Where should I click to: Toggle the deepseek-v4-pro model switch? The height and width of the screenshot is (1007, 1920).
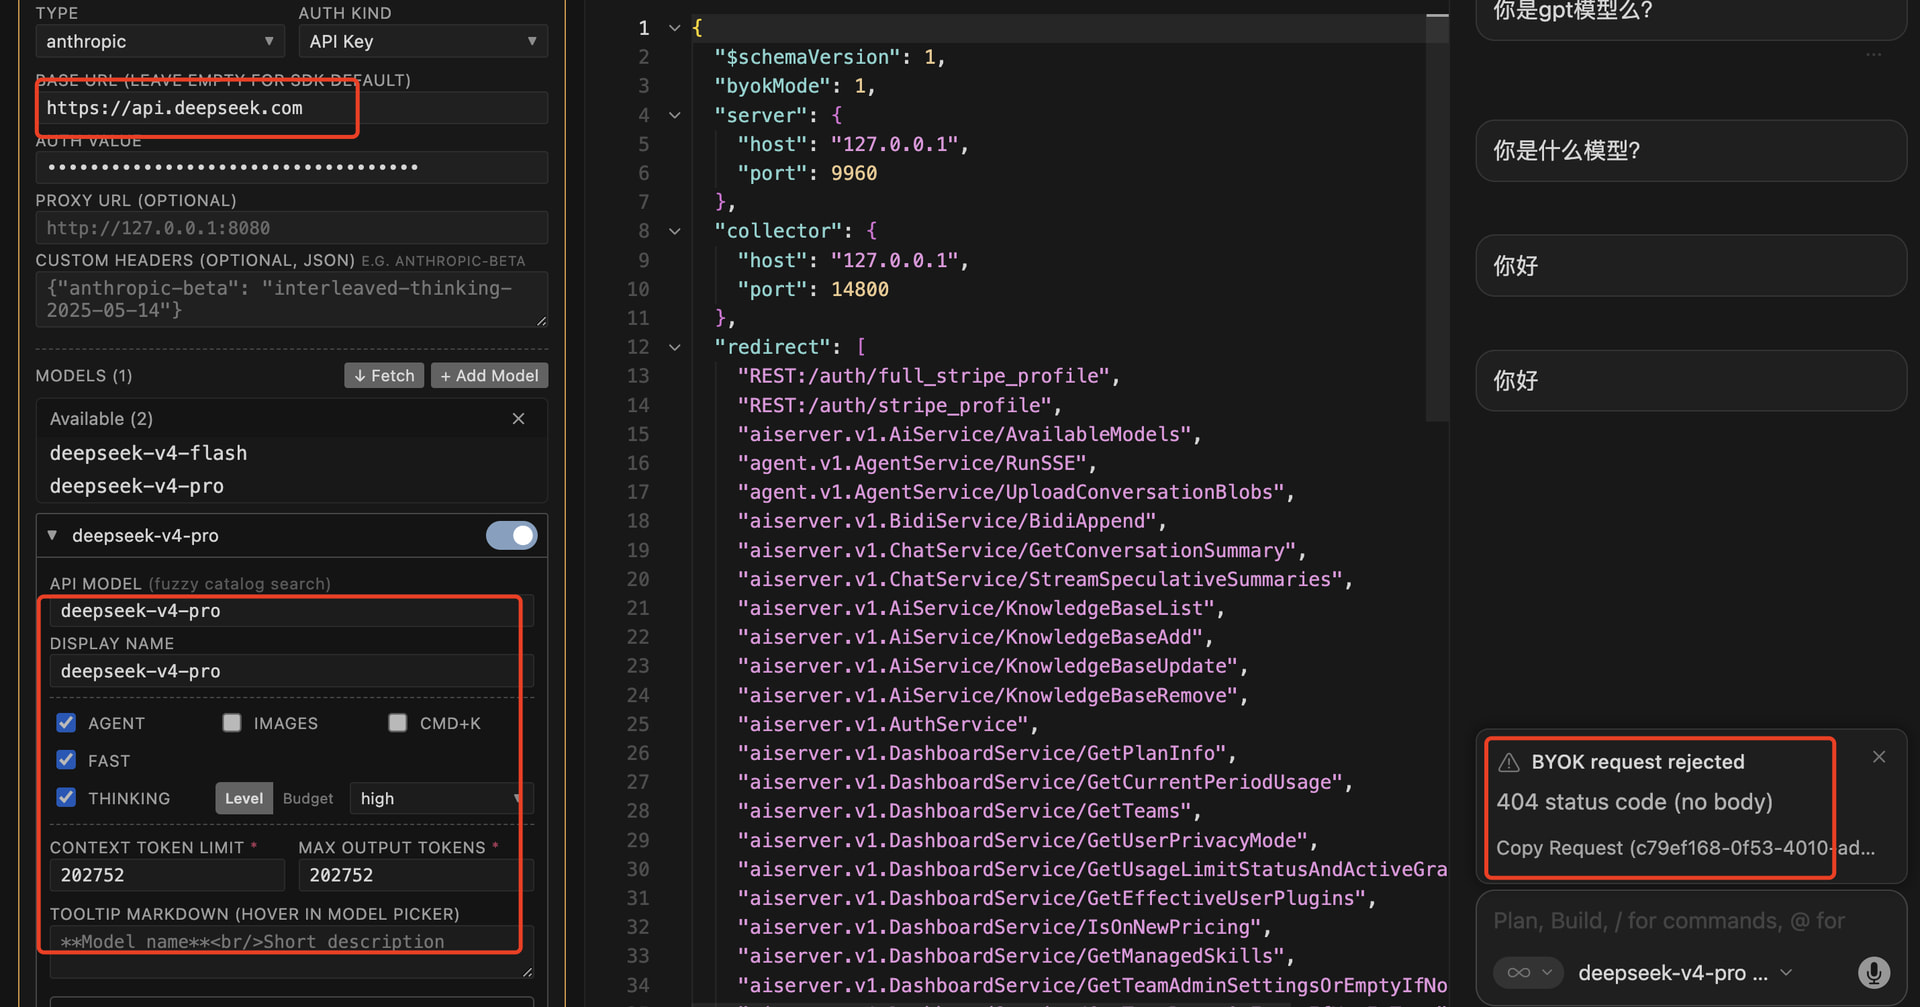511,535
